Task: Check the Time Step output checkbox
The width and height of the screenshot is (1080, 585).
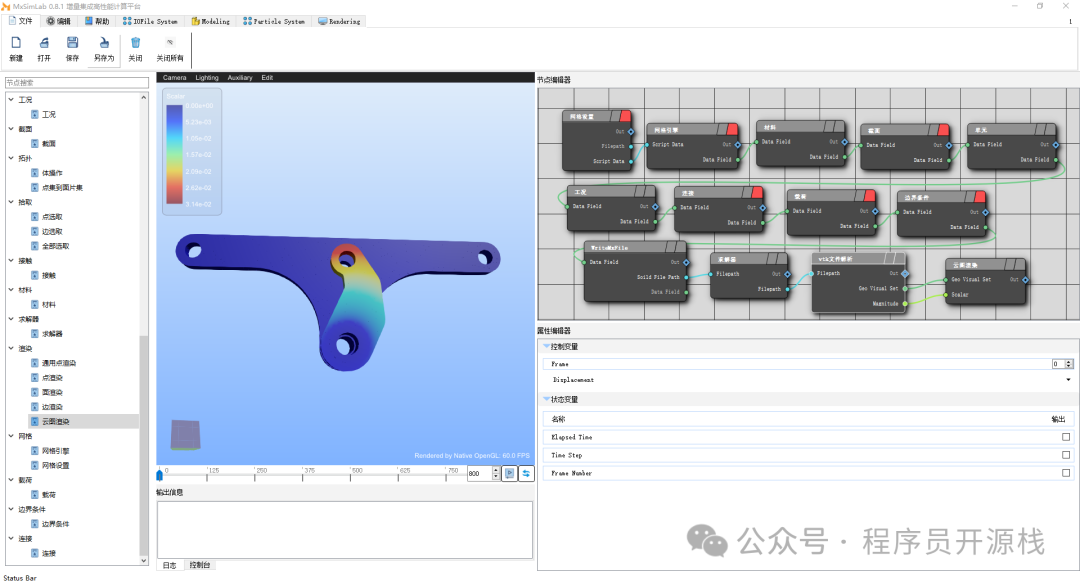Action: [x=1066, y=455]
